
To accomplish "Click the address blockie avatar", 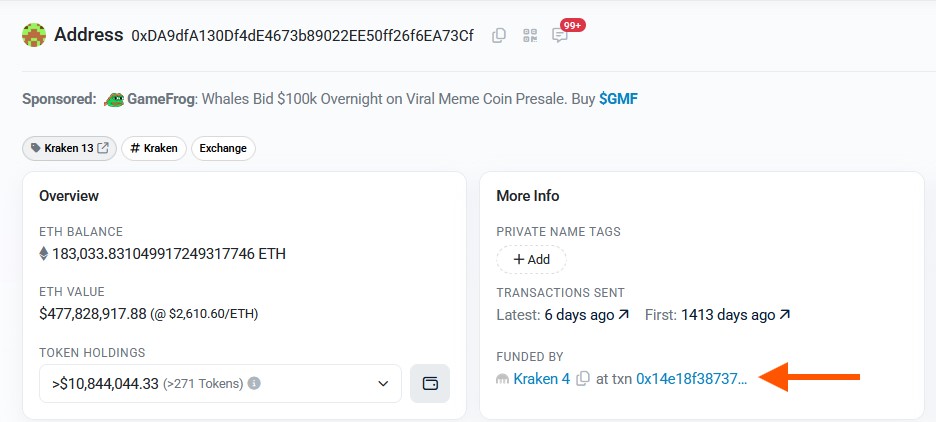I will pos(35,36).
